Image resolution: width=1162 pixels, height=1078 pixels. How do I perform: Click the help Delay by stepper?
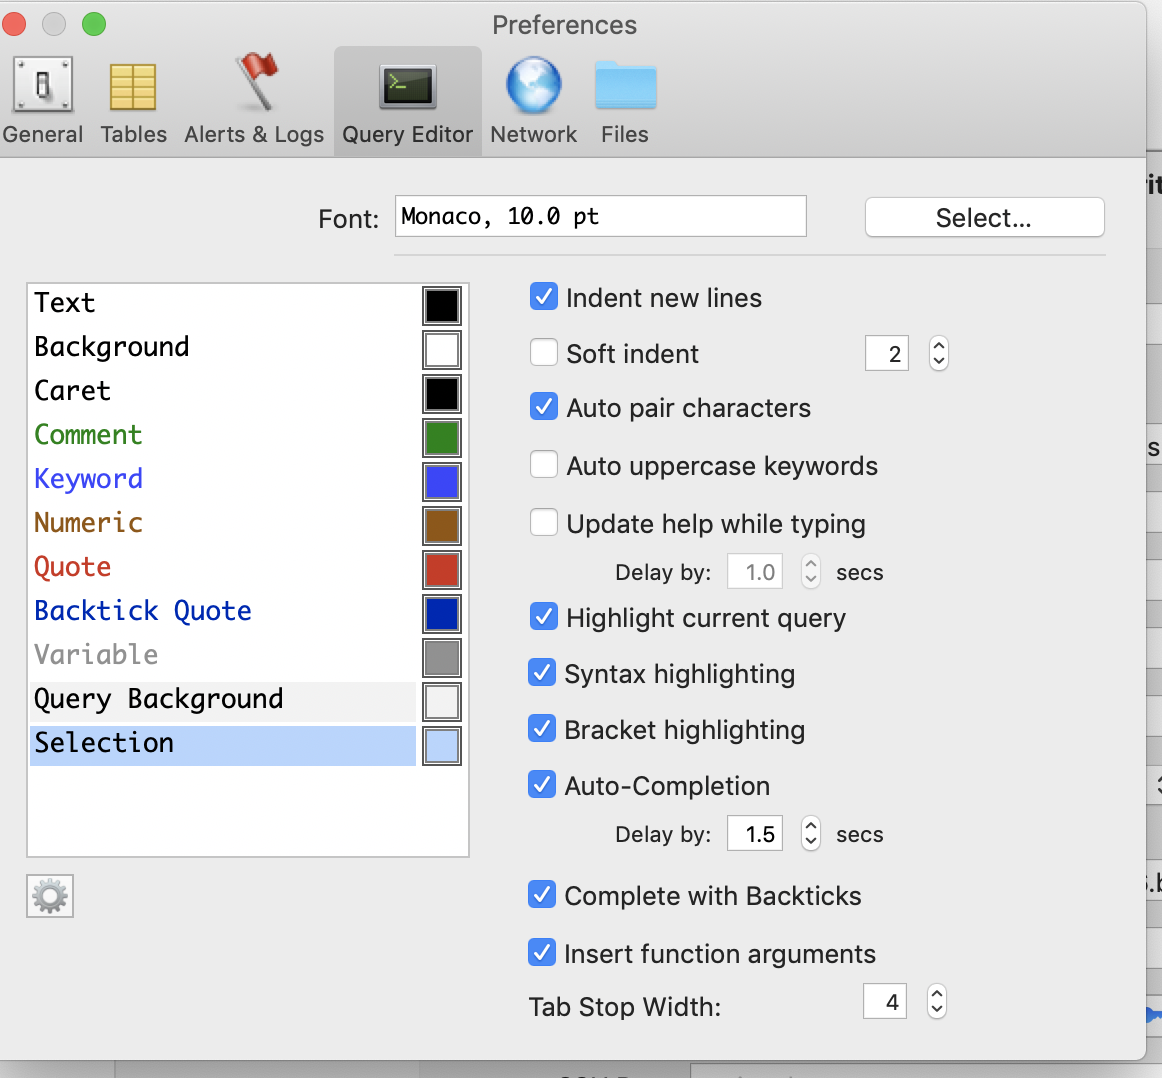pyautogui.click(x=811, y=571)
